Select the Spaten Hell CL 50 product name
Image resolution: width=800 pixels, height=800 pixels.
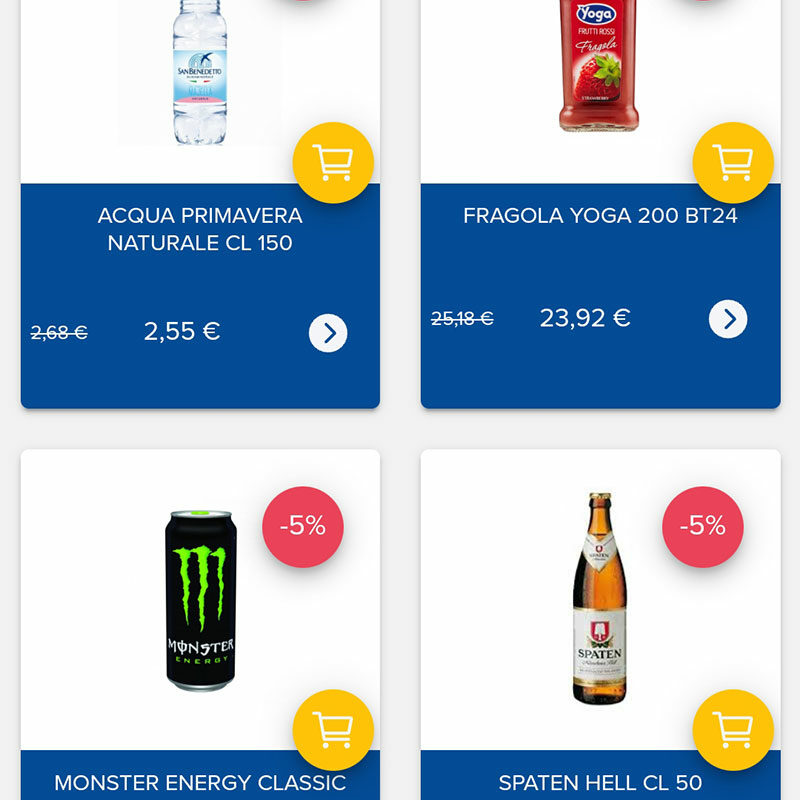tap(600, 783)
